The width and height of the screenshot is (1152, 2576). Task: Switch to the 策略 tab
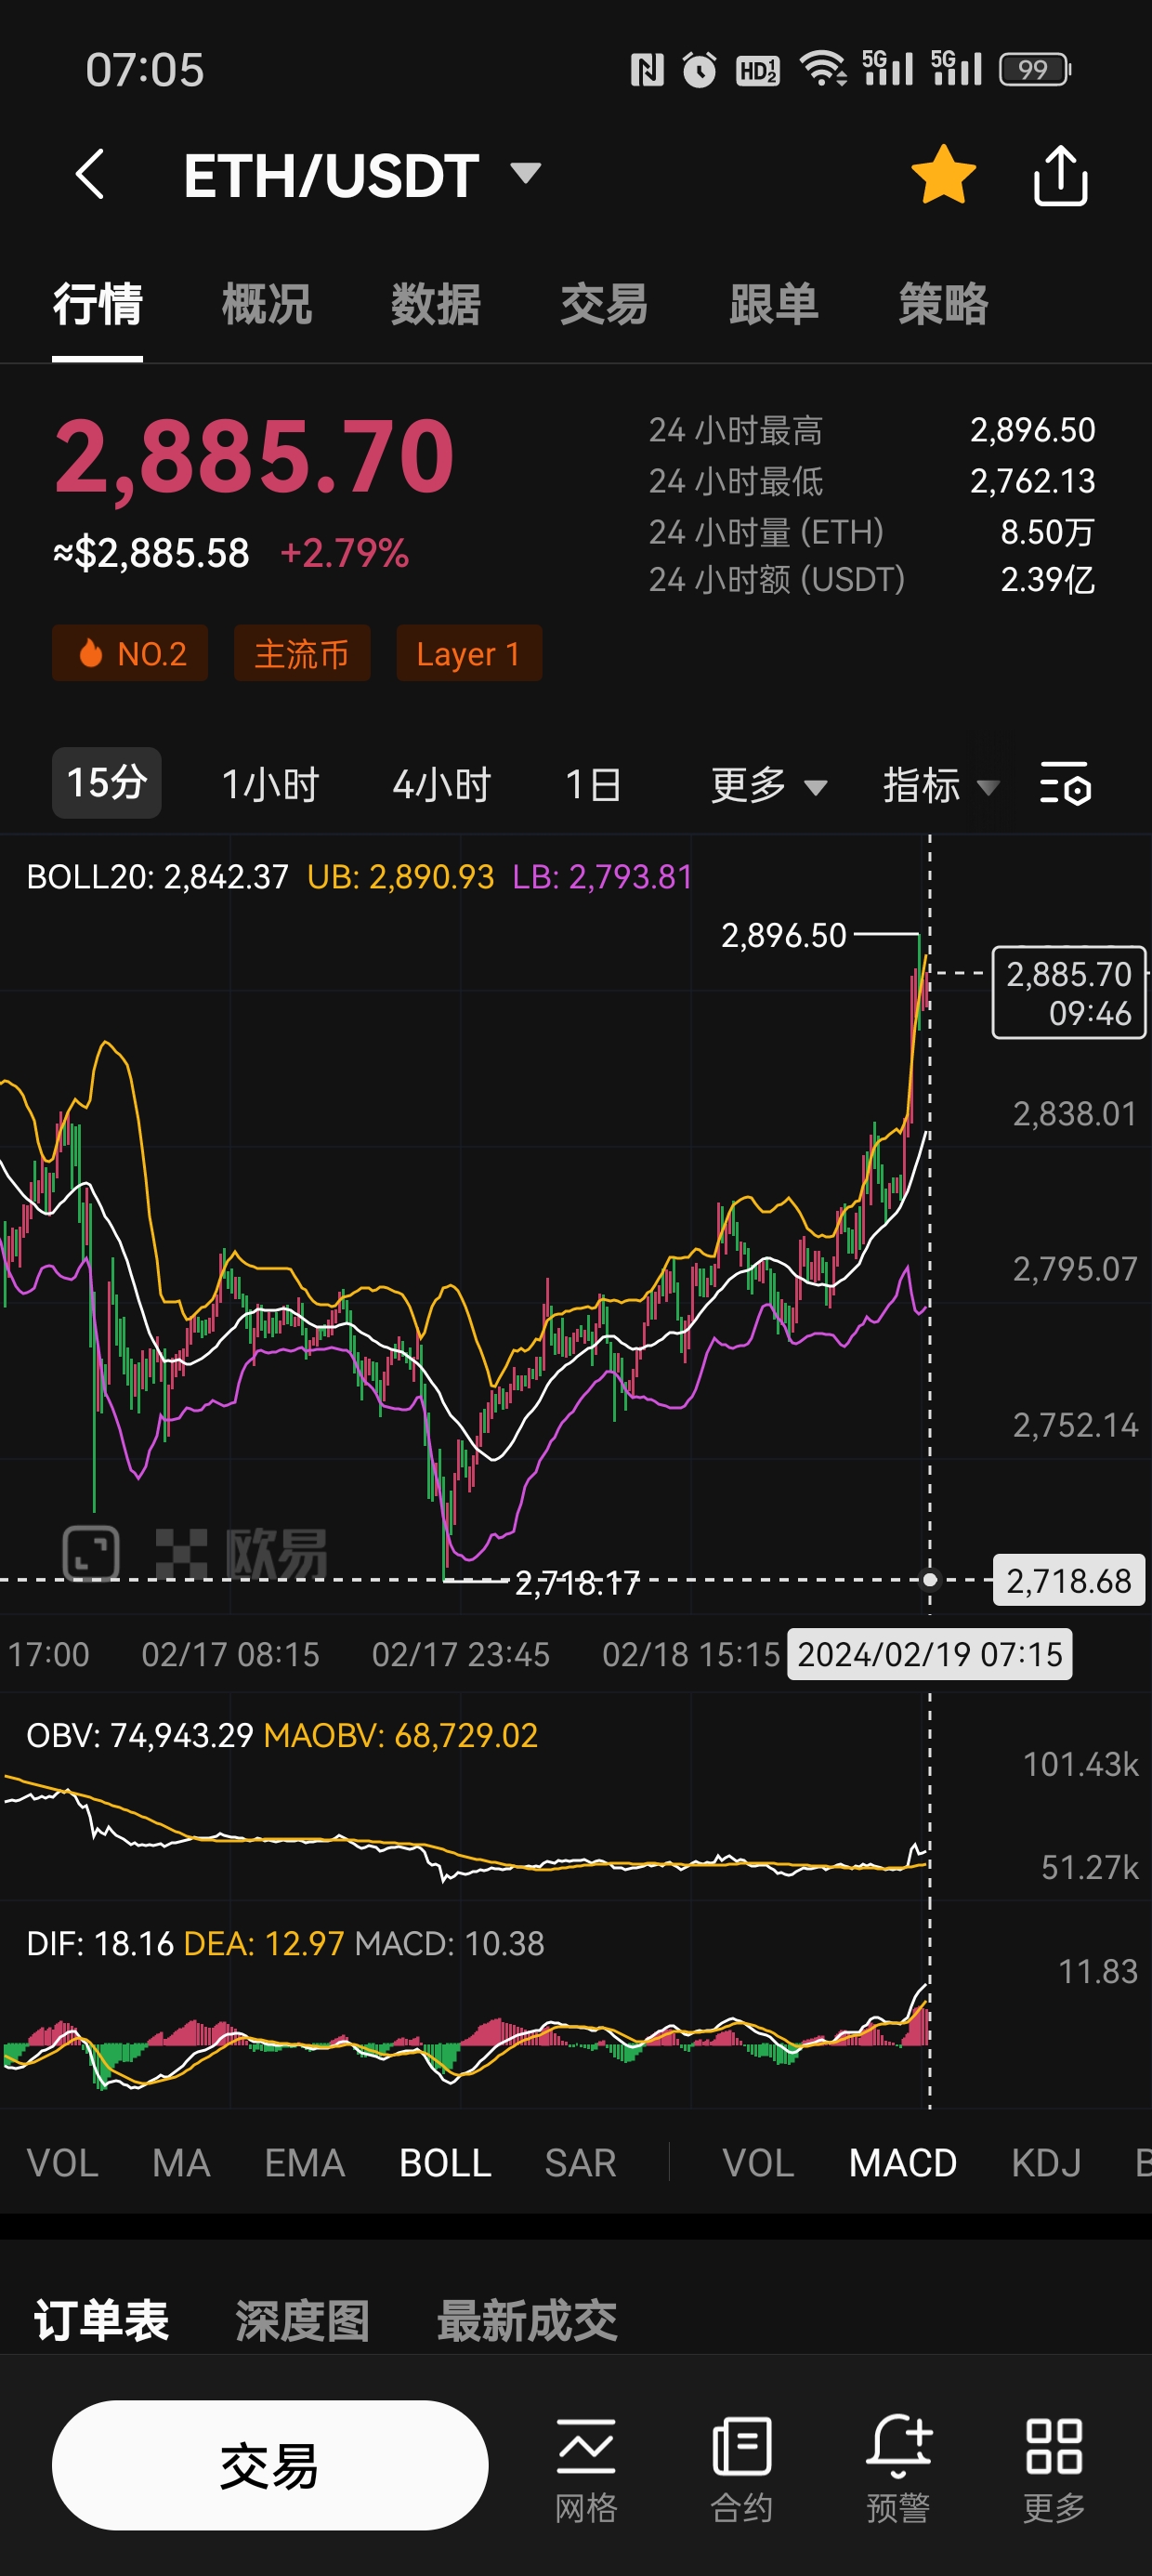coord(942,304)
